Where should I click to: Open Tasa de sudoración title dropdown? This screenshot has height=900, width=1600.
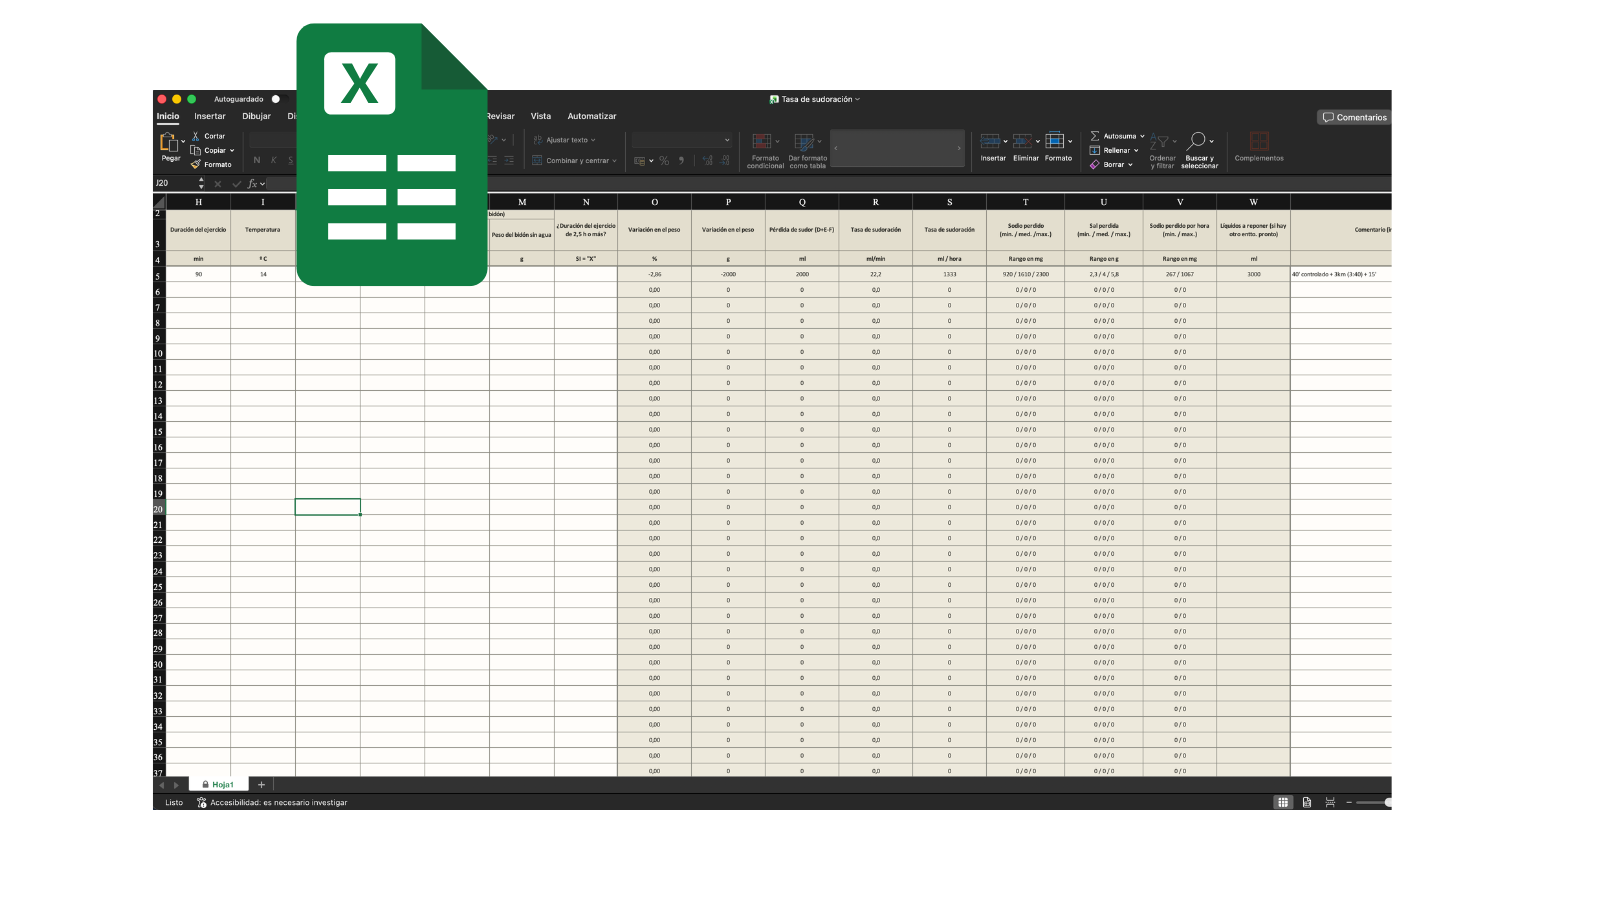[857, 99]
